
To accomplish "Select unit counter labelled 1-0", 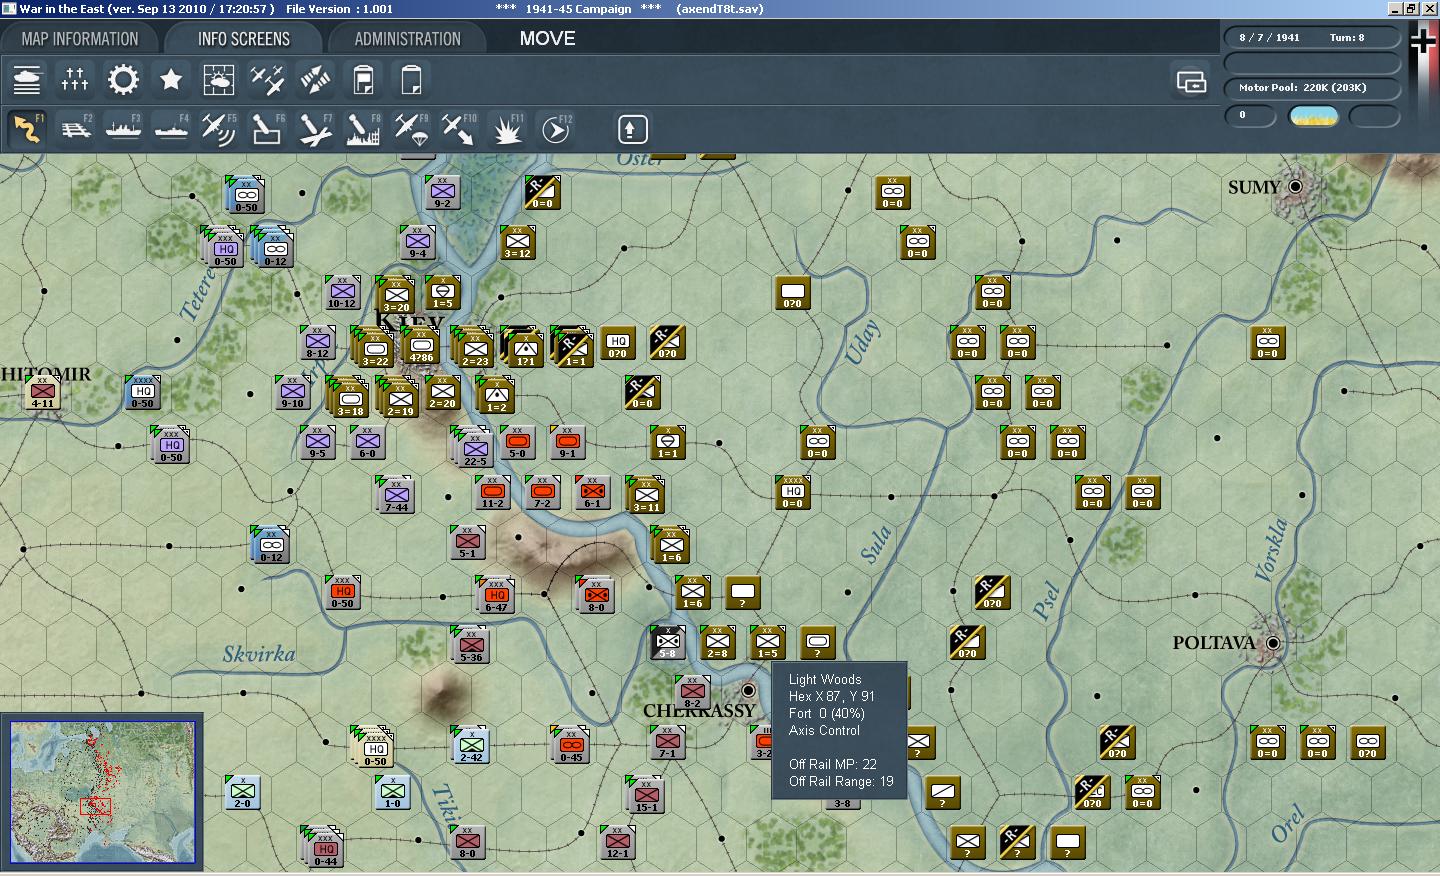I will [x=393, y=793].
